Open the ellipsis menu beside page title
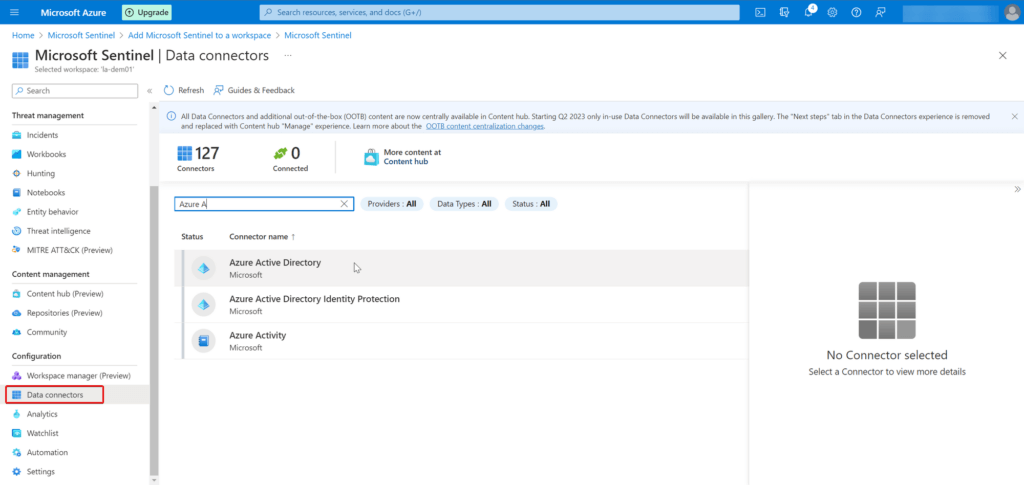 click(288, 56)
